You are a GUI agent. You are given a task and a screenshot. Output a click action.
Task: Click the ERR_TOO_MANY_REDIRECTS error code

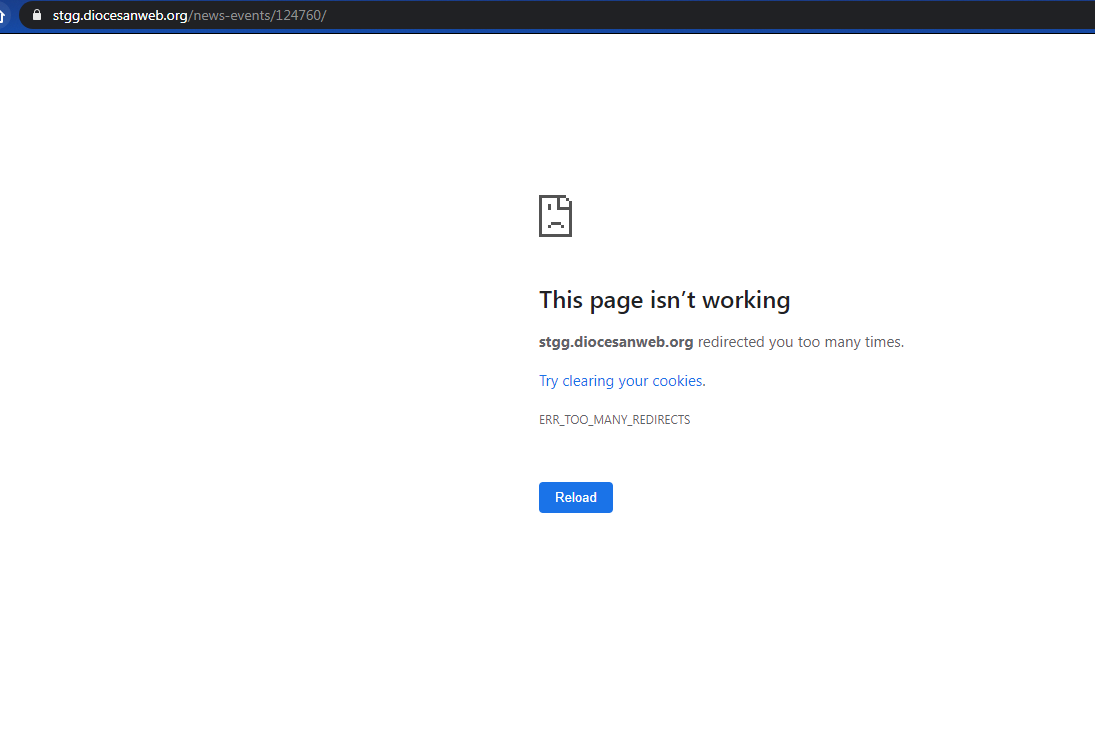614,420
